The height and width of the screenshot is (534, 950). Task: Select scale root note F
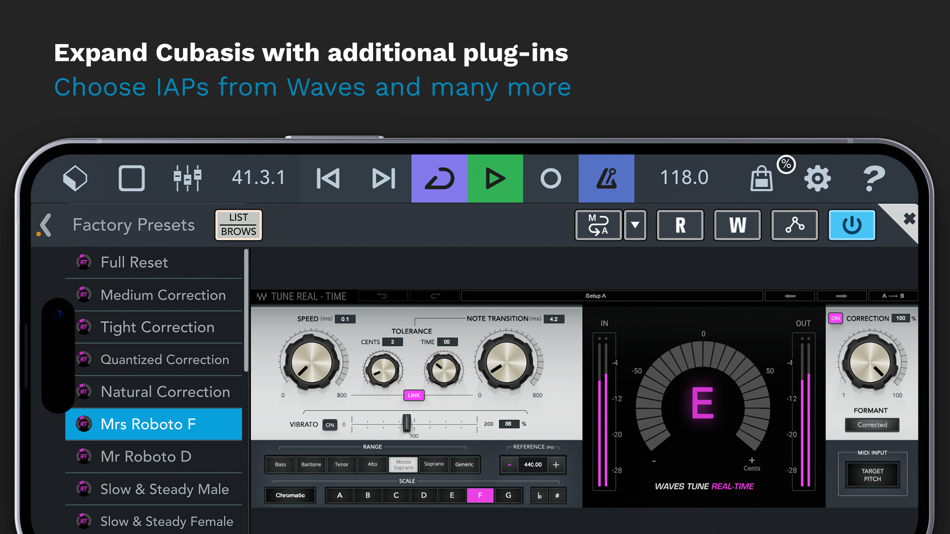[x=480, y=495]
